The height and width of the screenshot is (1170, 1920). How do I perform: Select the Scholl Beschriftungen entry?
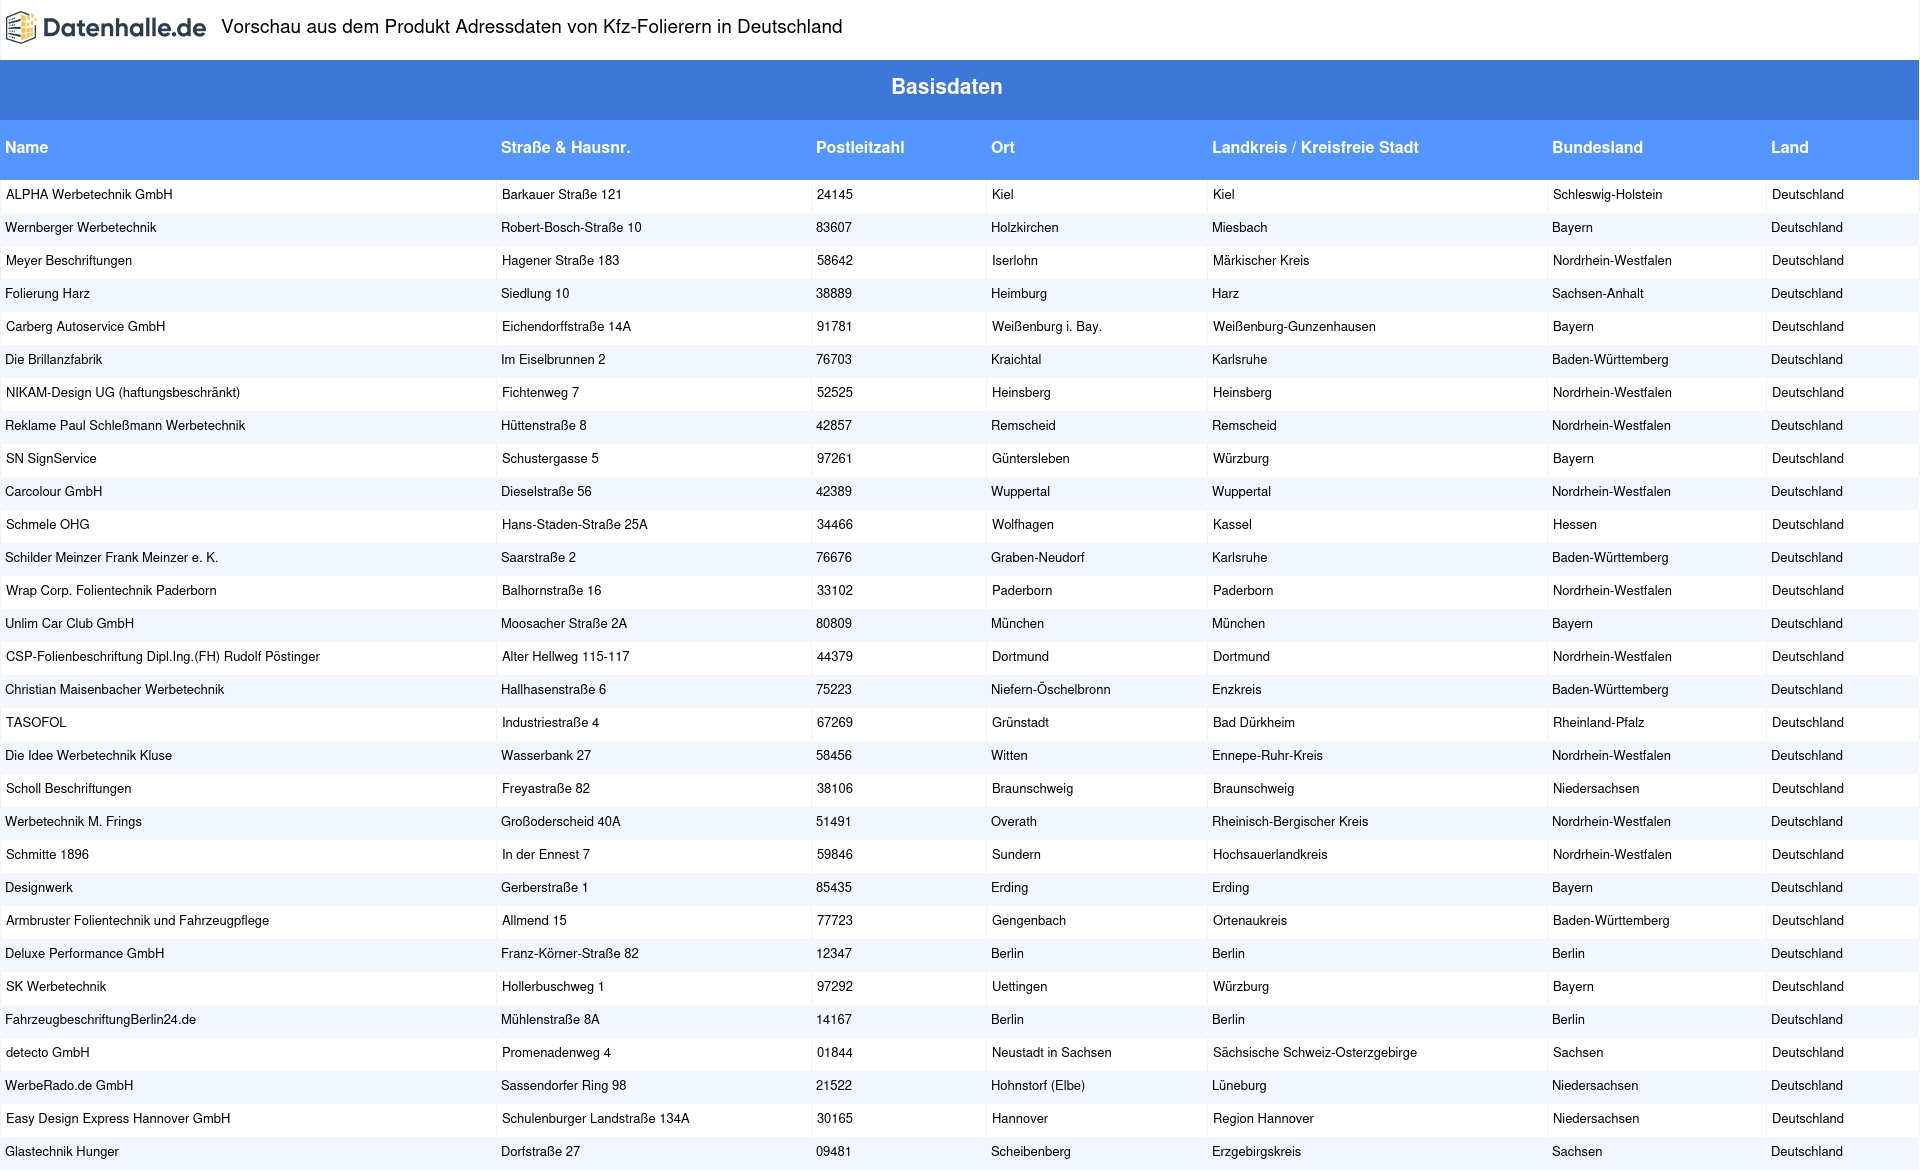point(69,789)
